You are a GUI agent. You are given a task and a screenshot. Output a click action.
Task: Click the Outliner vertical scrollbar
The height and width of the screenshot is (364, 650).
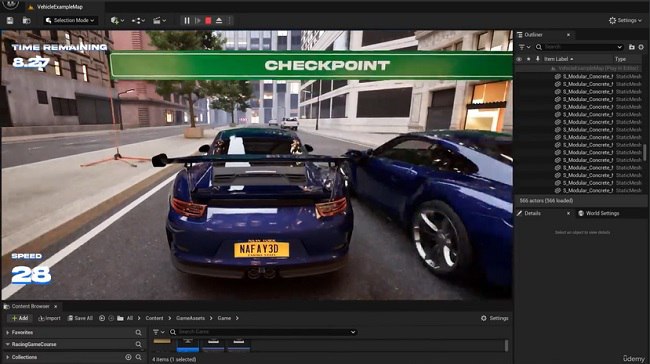point(644,153)
